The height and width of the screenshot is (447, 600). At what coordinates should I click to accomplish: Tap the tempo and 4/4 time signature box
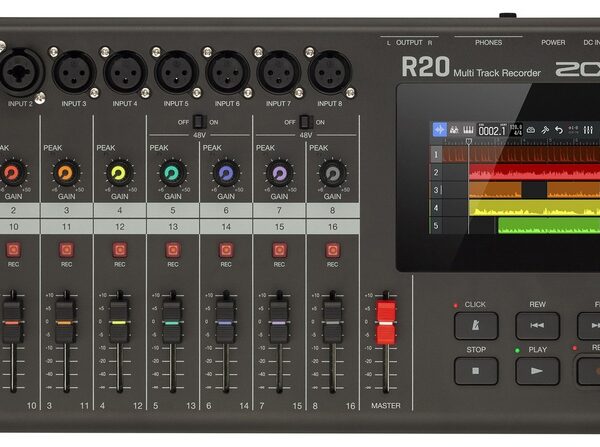(x=516, y=130)
